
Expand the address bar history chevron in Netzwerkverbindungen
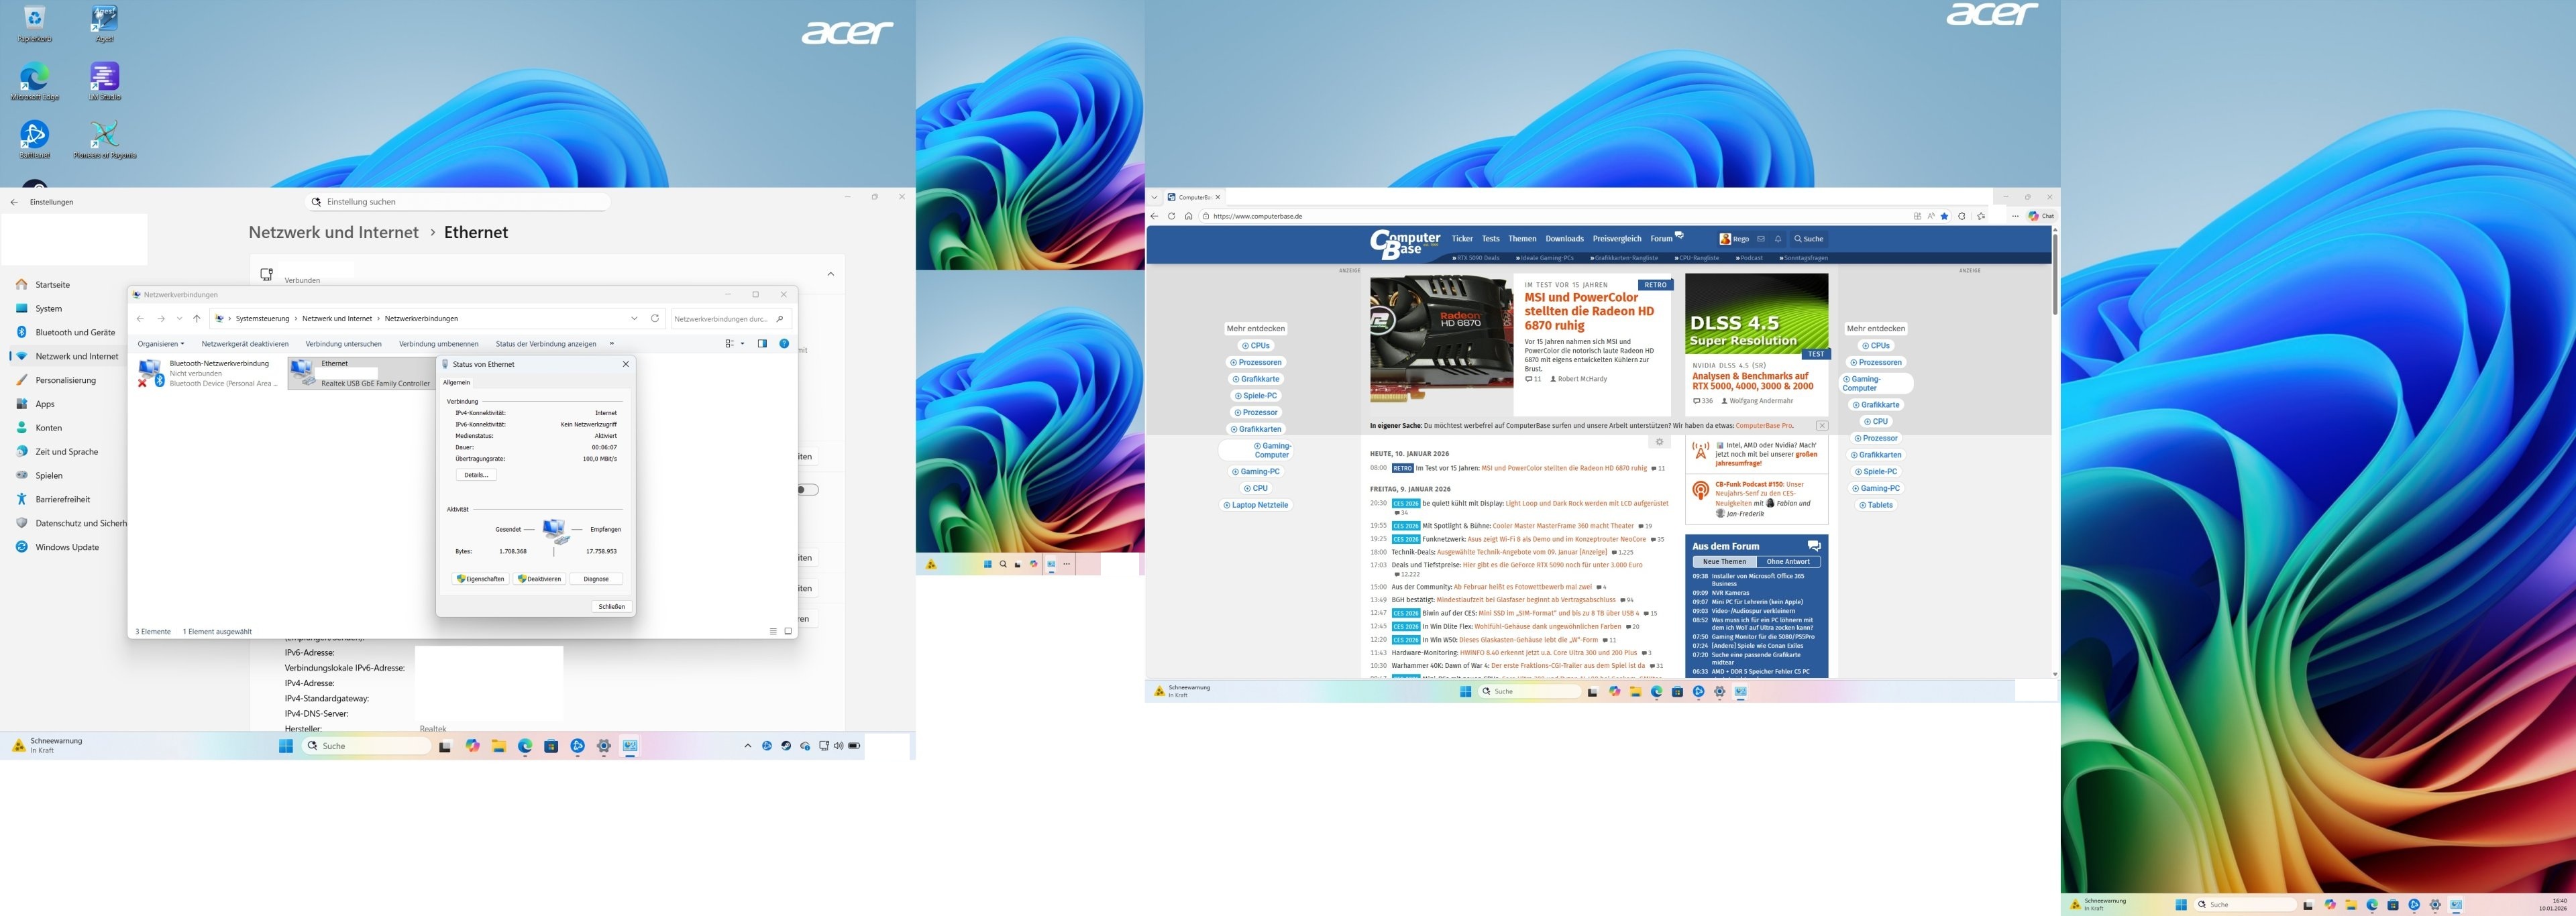click(634, 319)
